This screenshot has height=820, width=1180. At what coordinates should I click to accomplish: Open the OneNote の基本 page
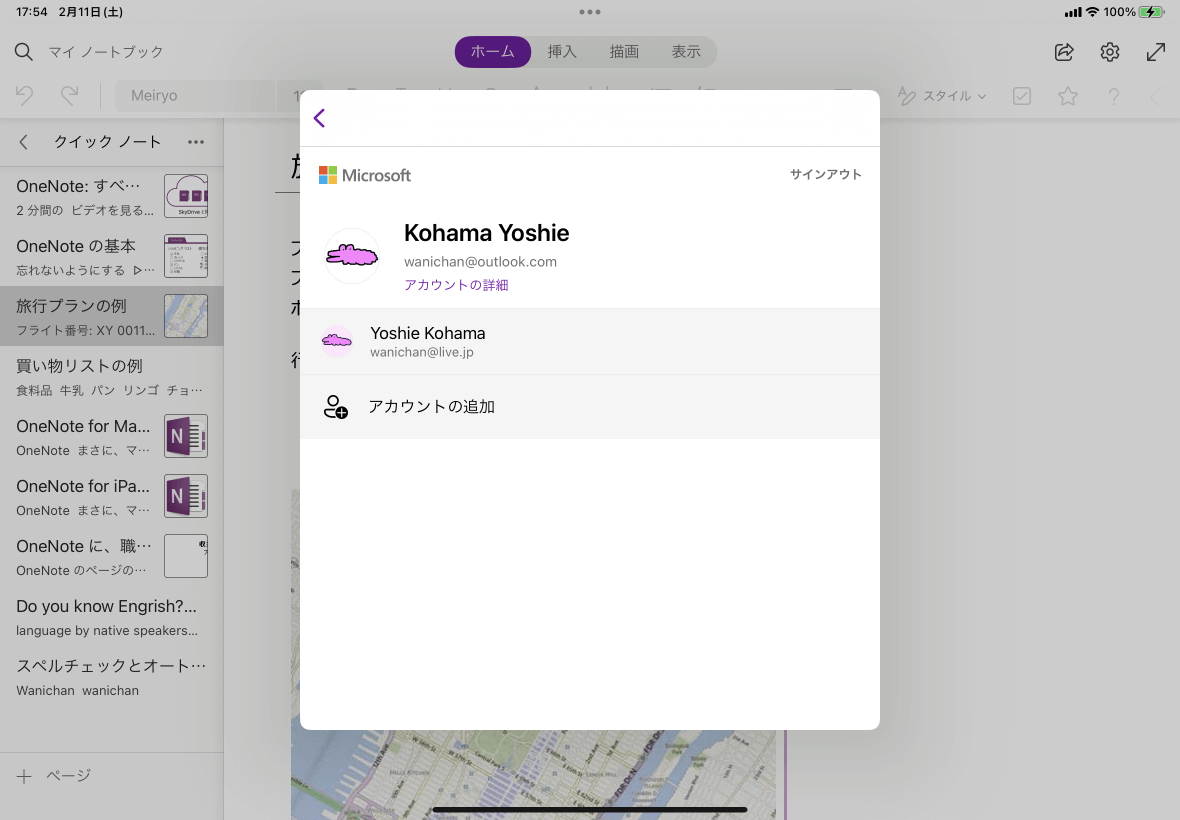click(x=111, y=257)
